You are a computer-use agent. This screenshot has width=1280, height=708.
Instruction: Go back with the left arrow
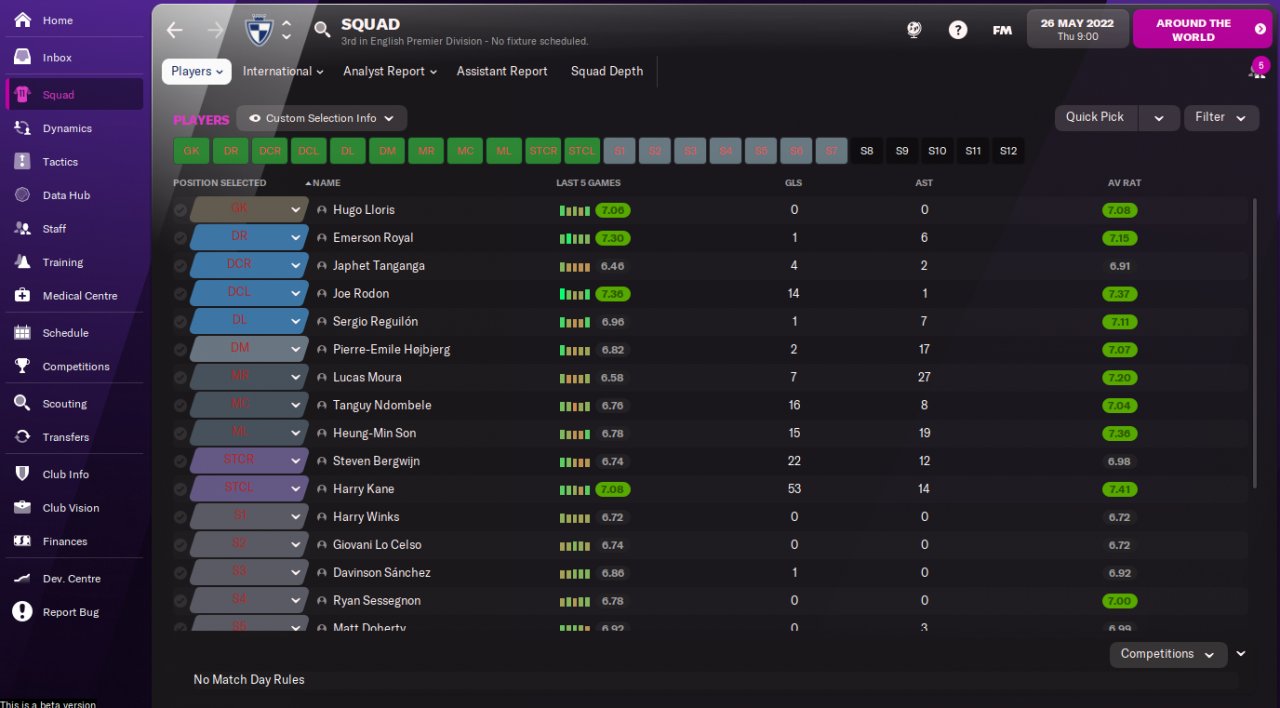click(175, 30)
